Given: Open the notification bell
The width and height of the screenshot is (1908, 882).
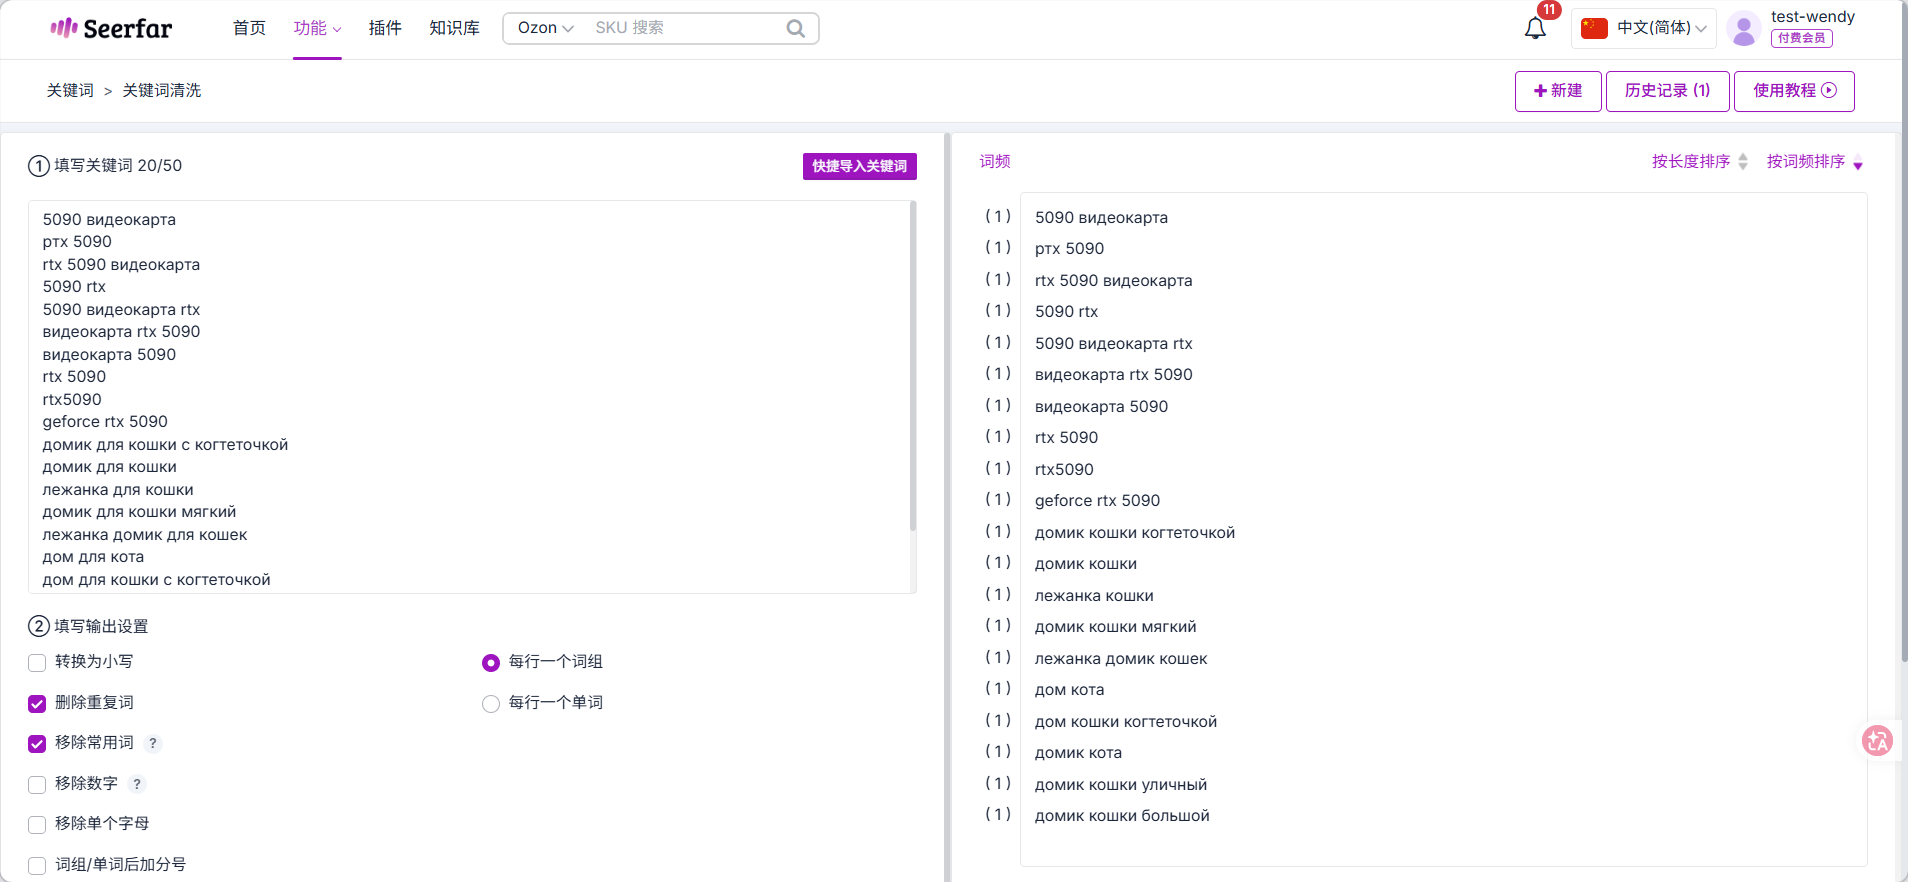Looking at the screenshot, I should 1535,28.
